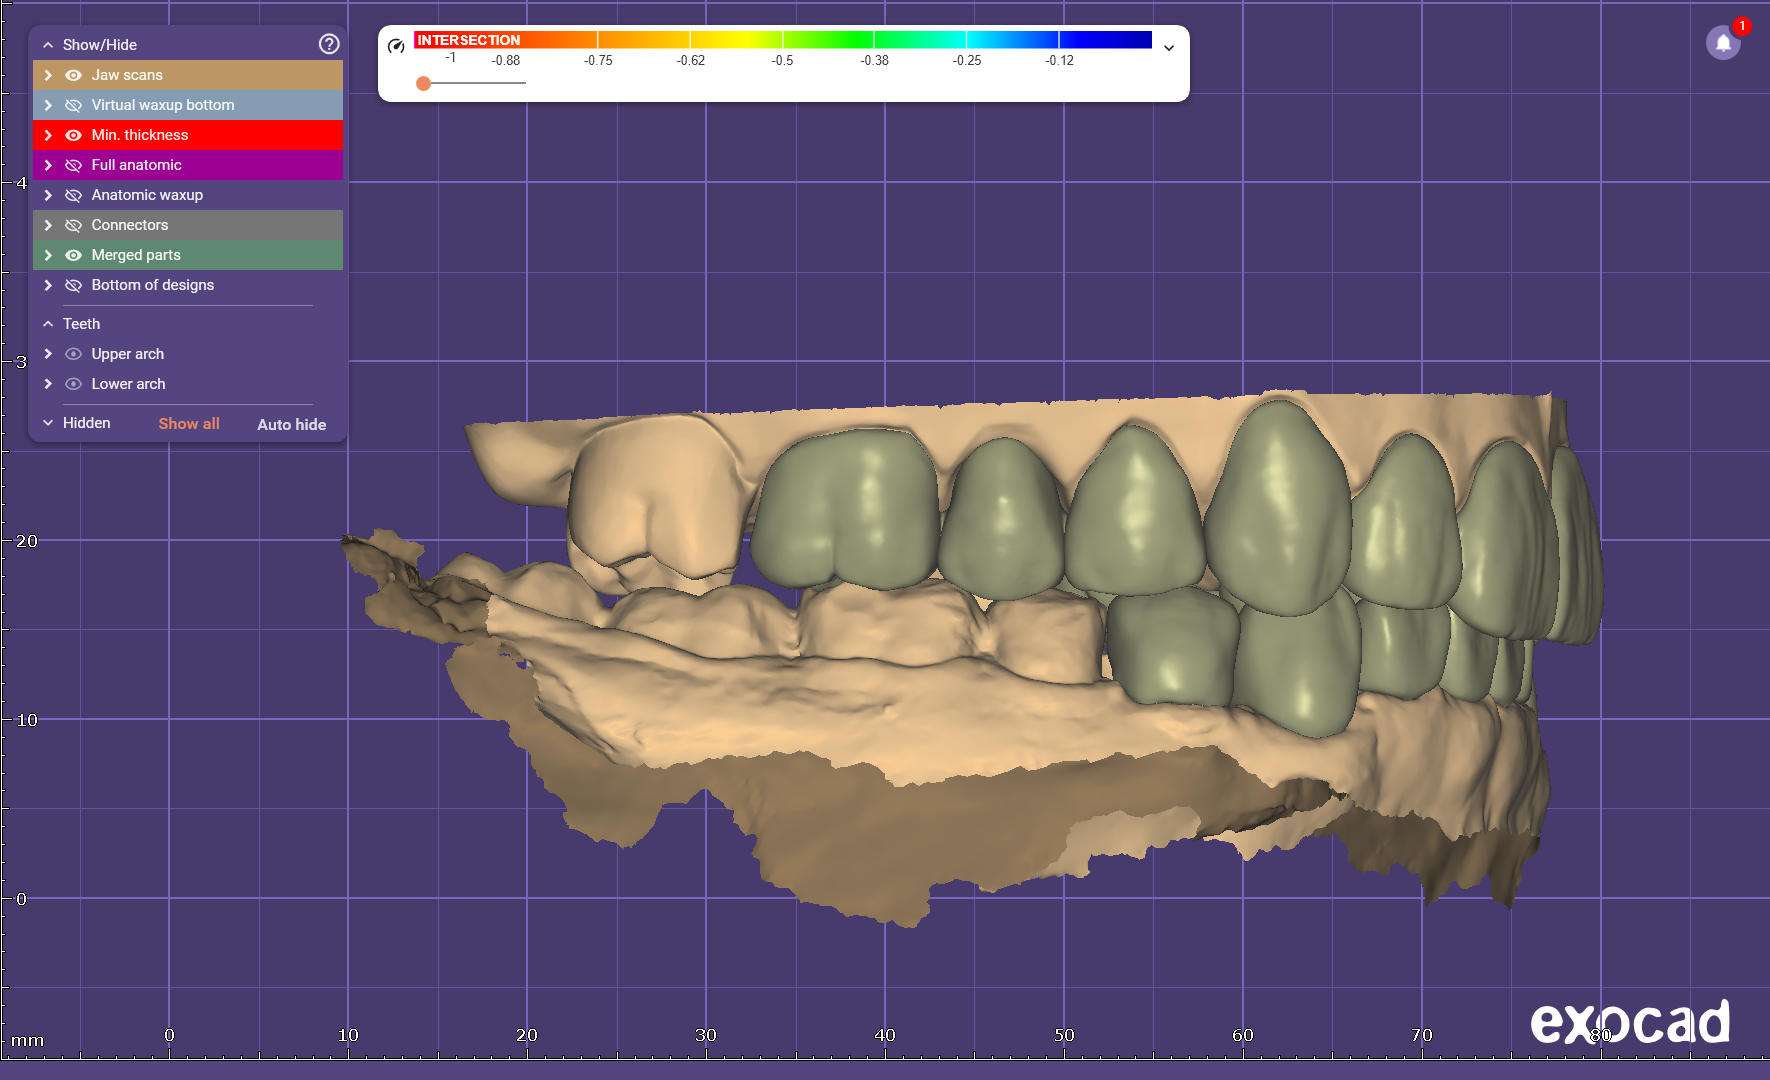
Task: Toggle eye icon for Full anatomic
Action: 73,165
